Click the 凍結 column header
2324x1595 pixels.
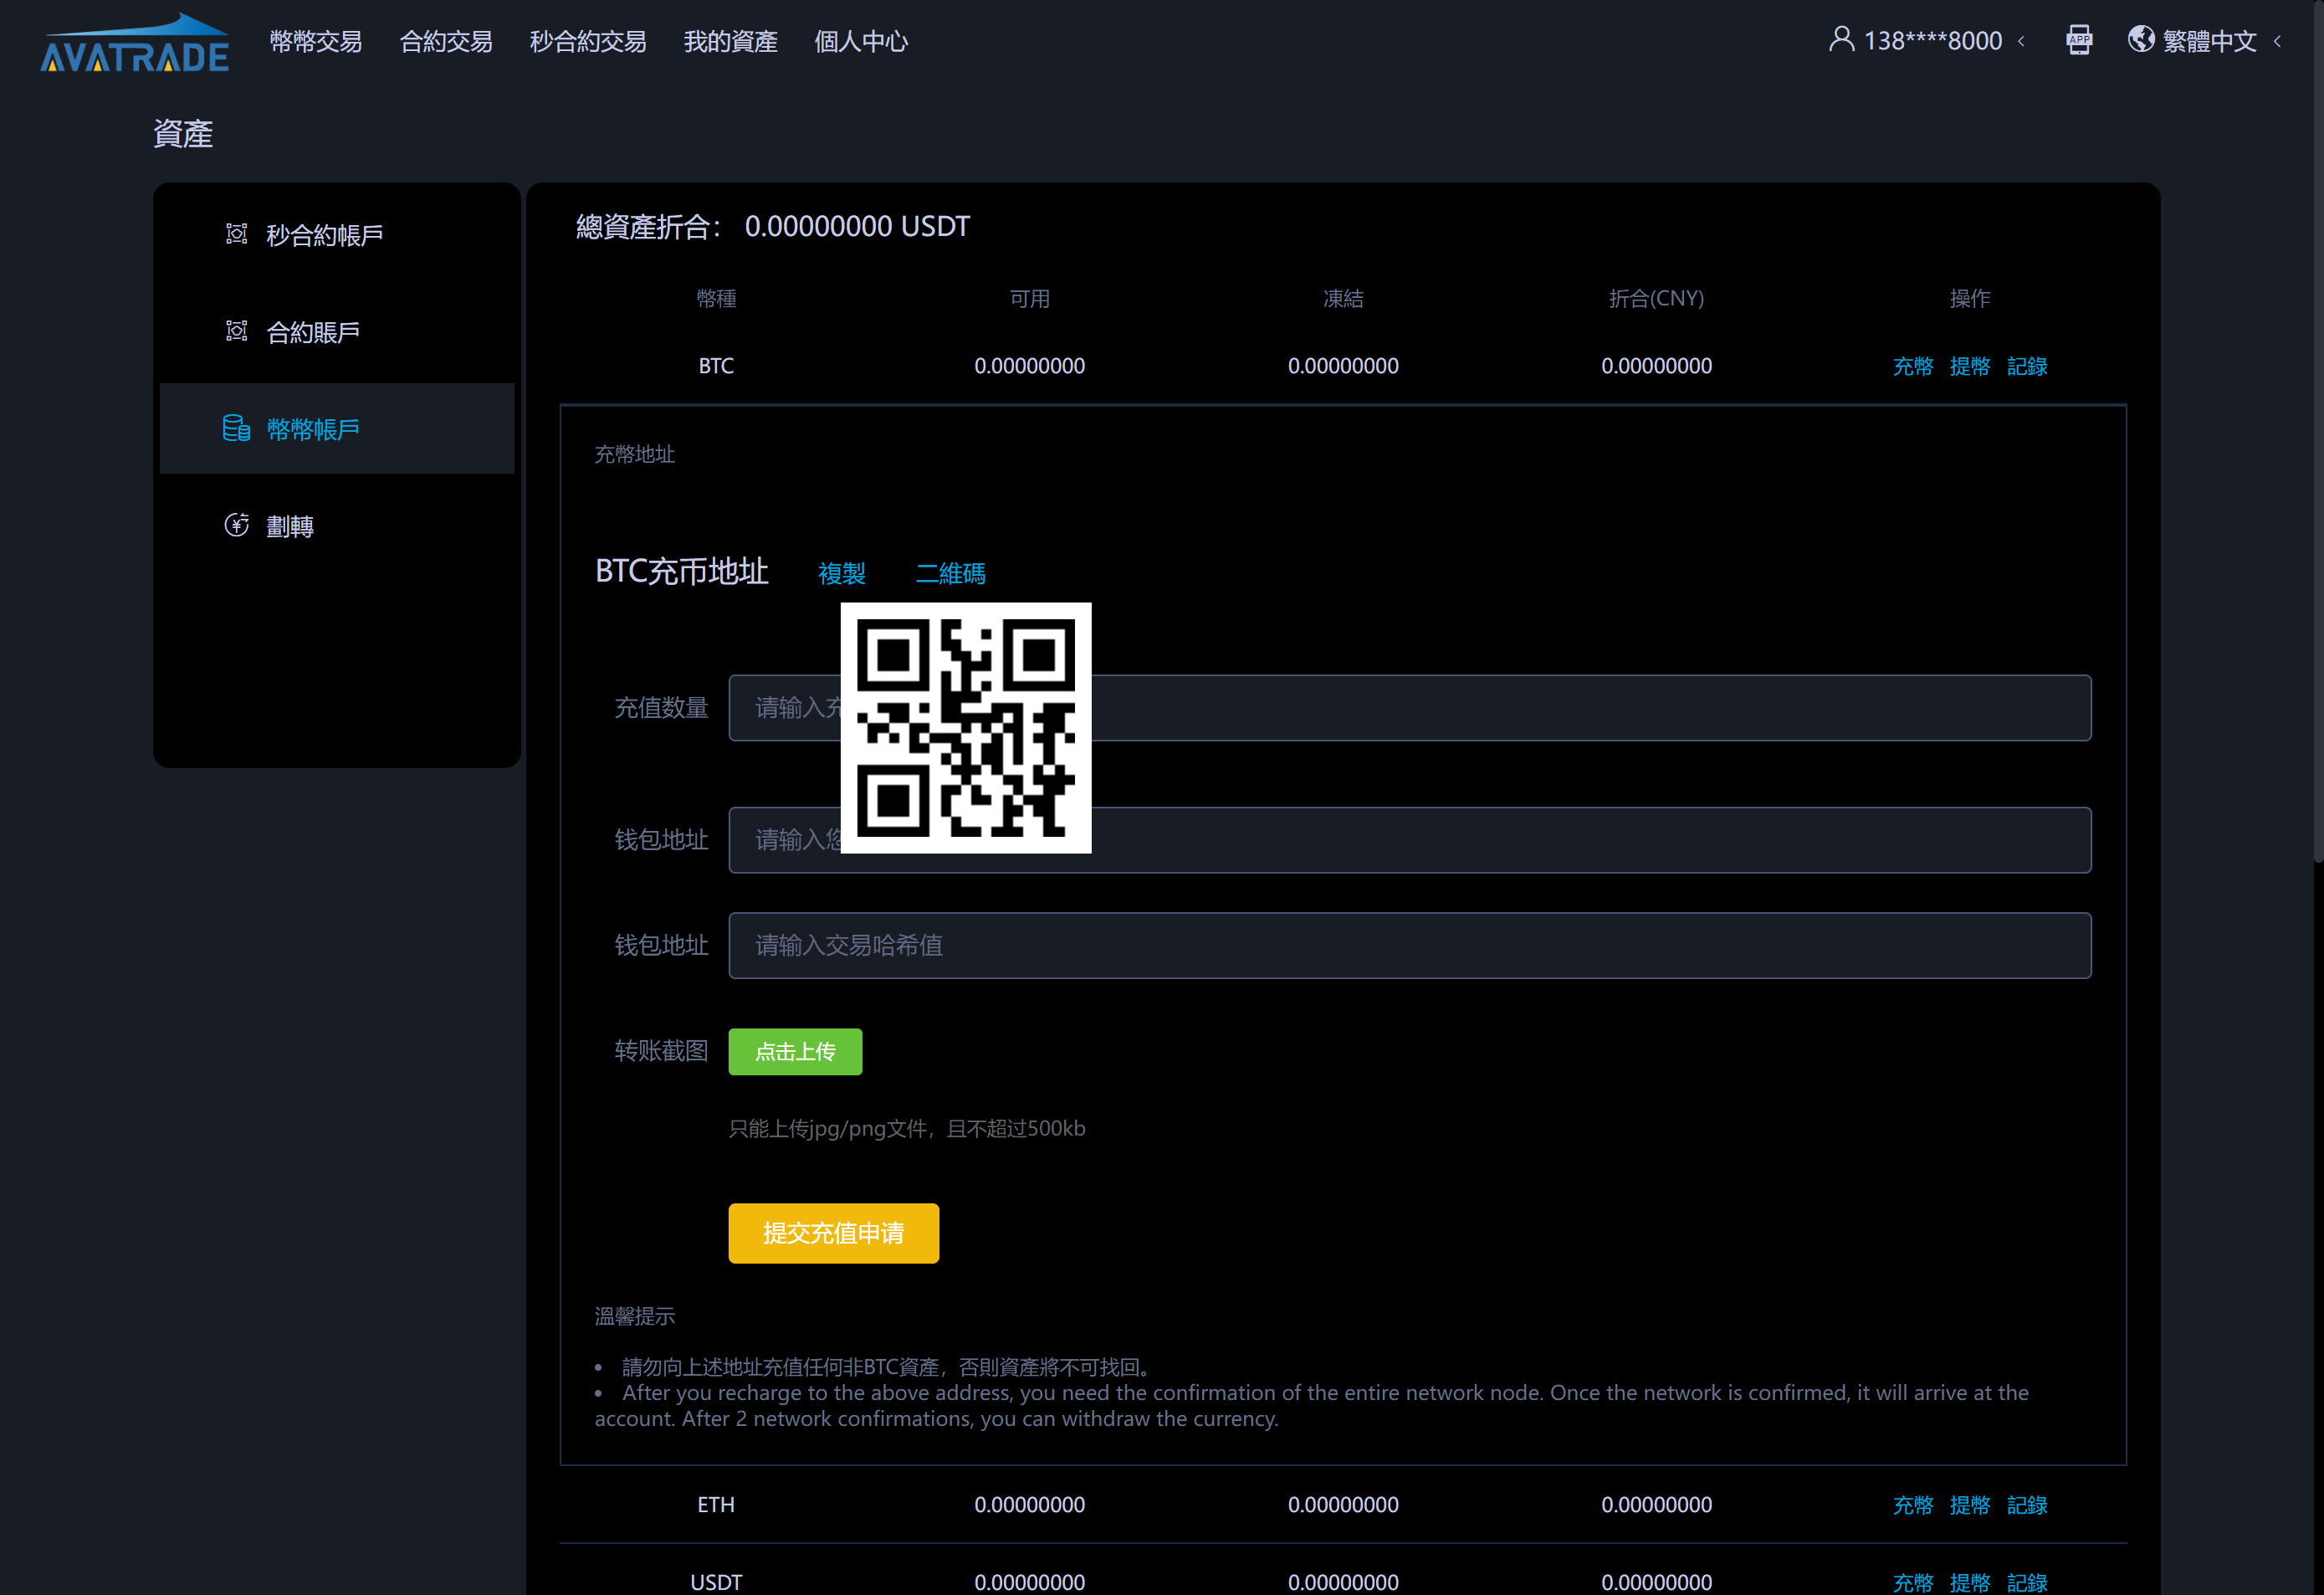(1343, 298)
